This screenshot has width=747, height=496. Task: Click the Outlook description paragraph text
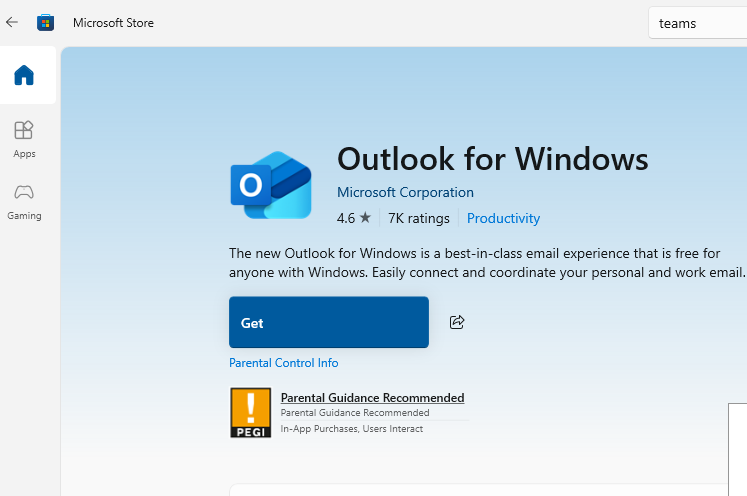486,262
